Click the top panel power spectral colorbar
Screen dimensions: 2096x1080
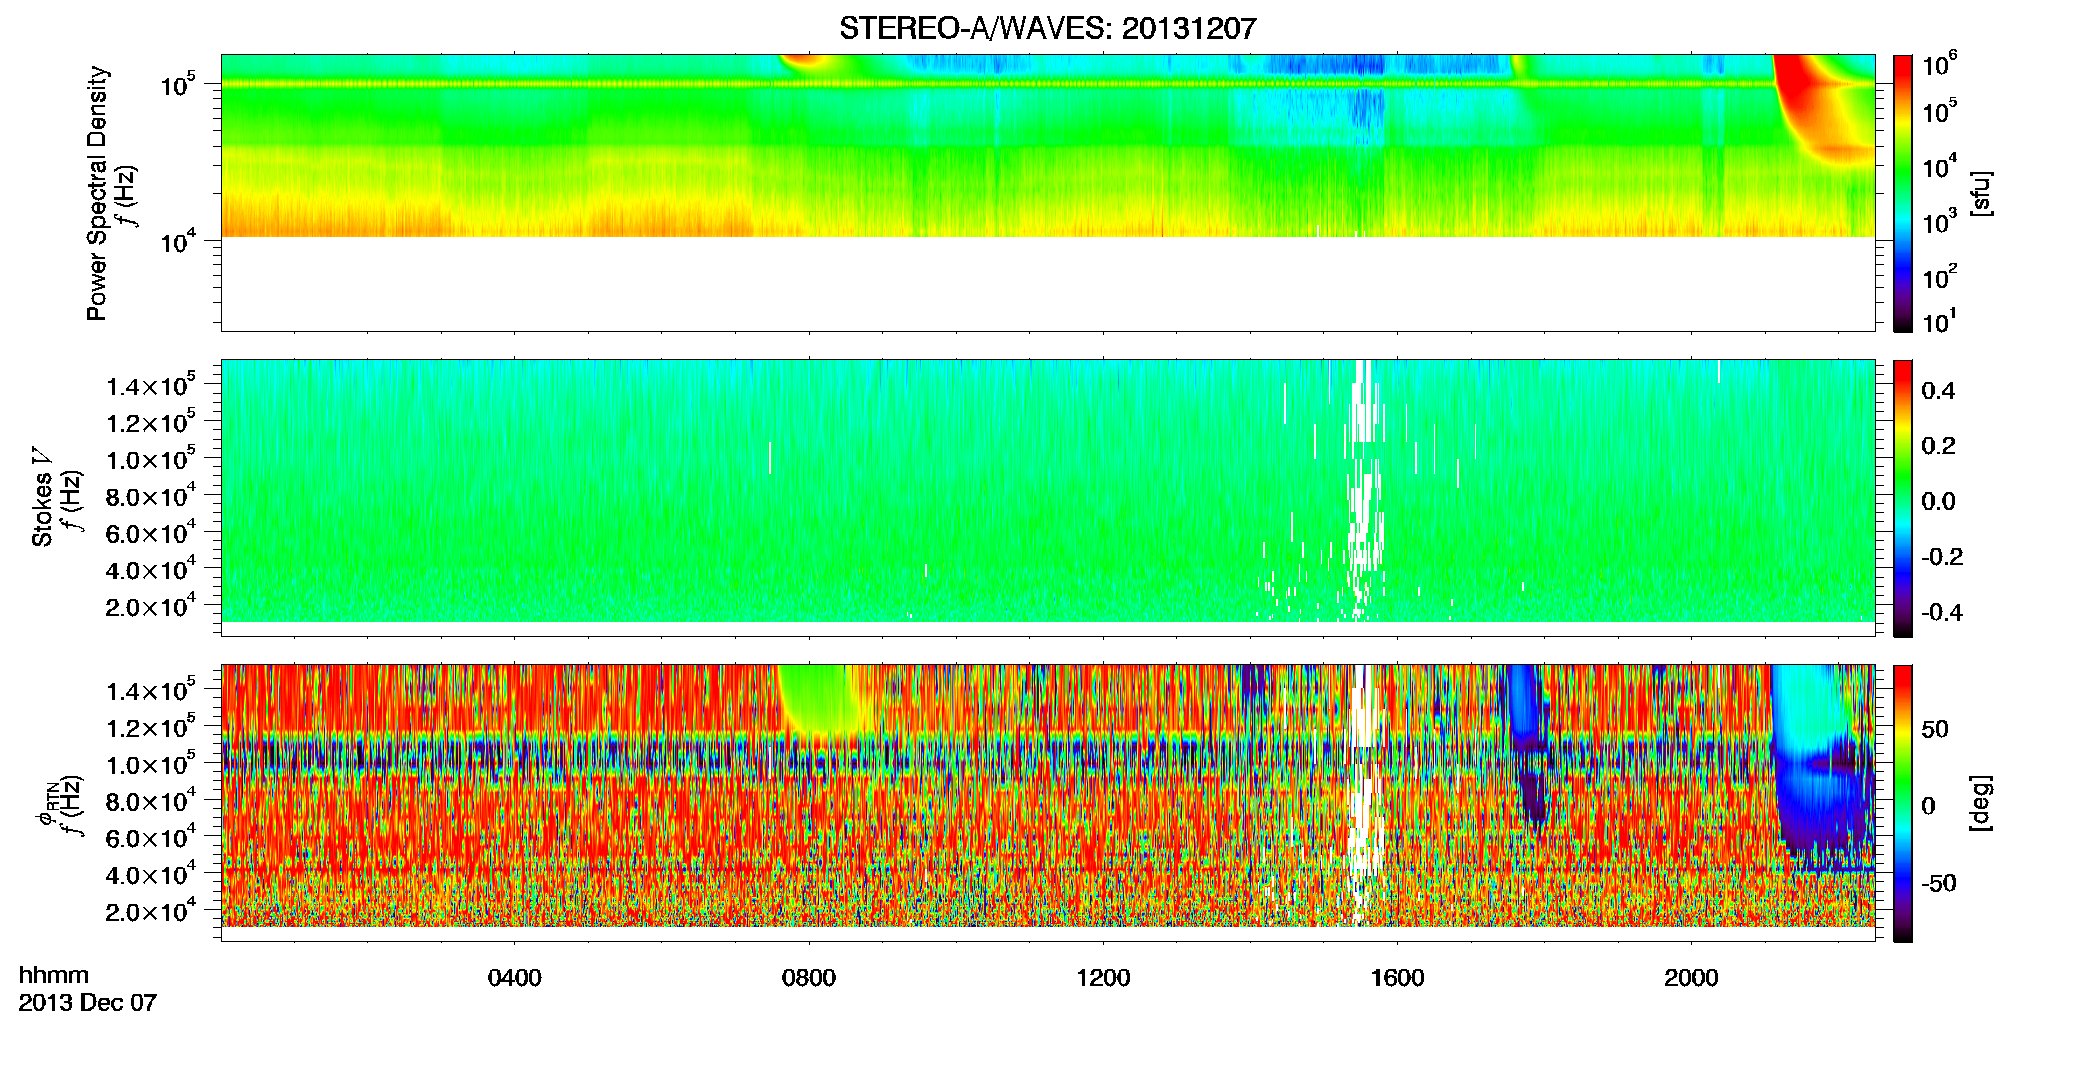point(1903,193)
